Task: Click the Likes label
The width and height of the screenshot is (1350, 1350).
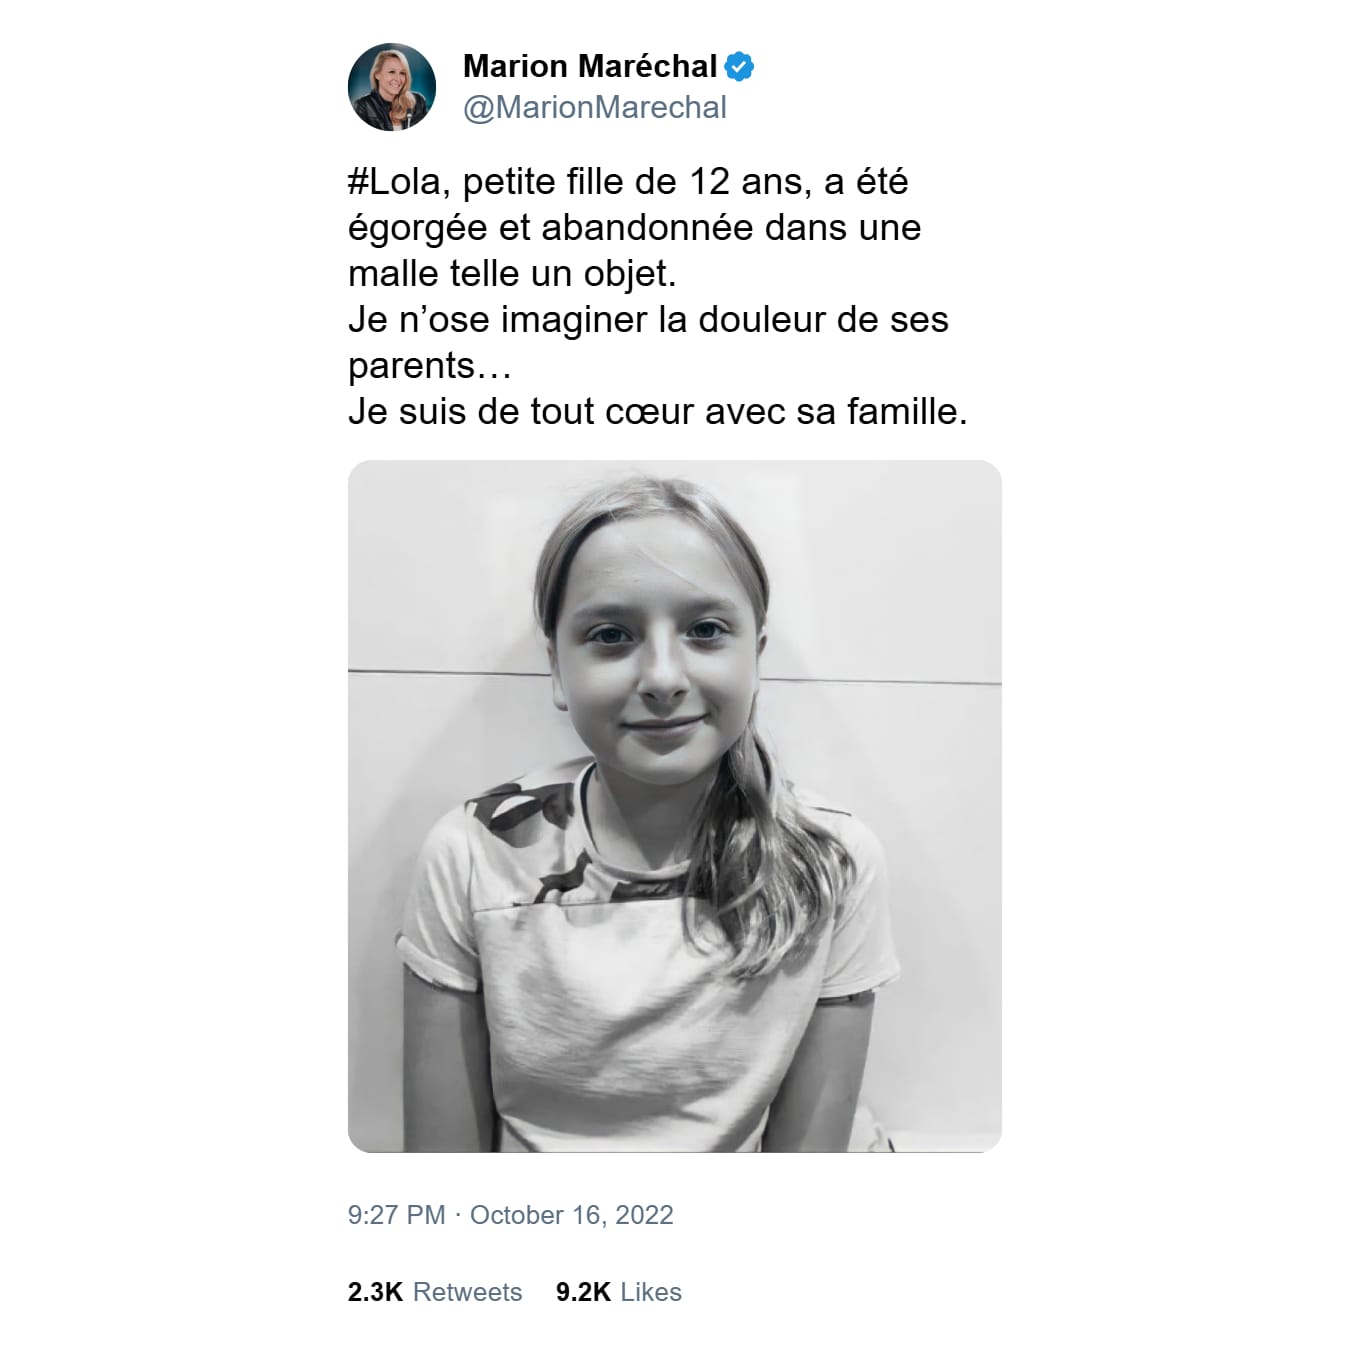Action: 651,1292
